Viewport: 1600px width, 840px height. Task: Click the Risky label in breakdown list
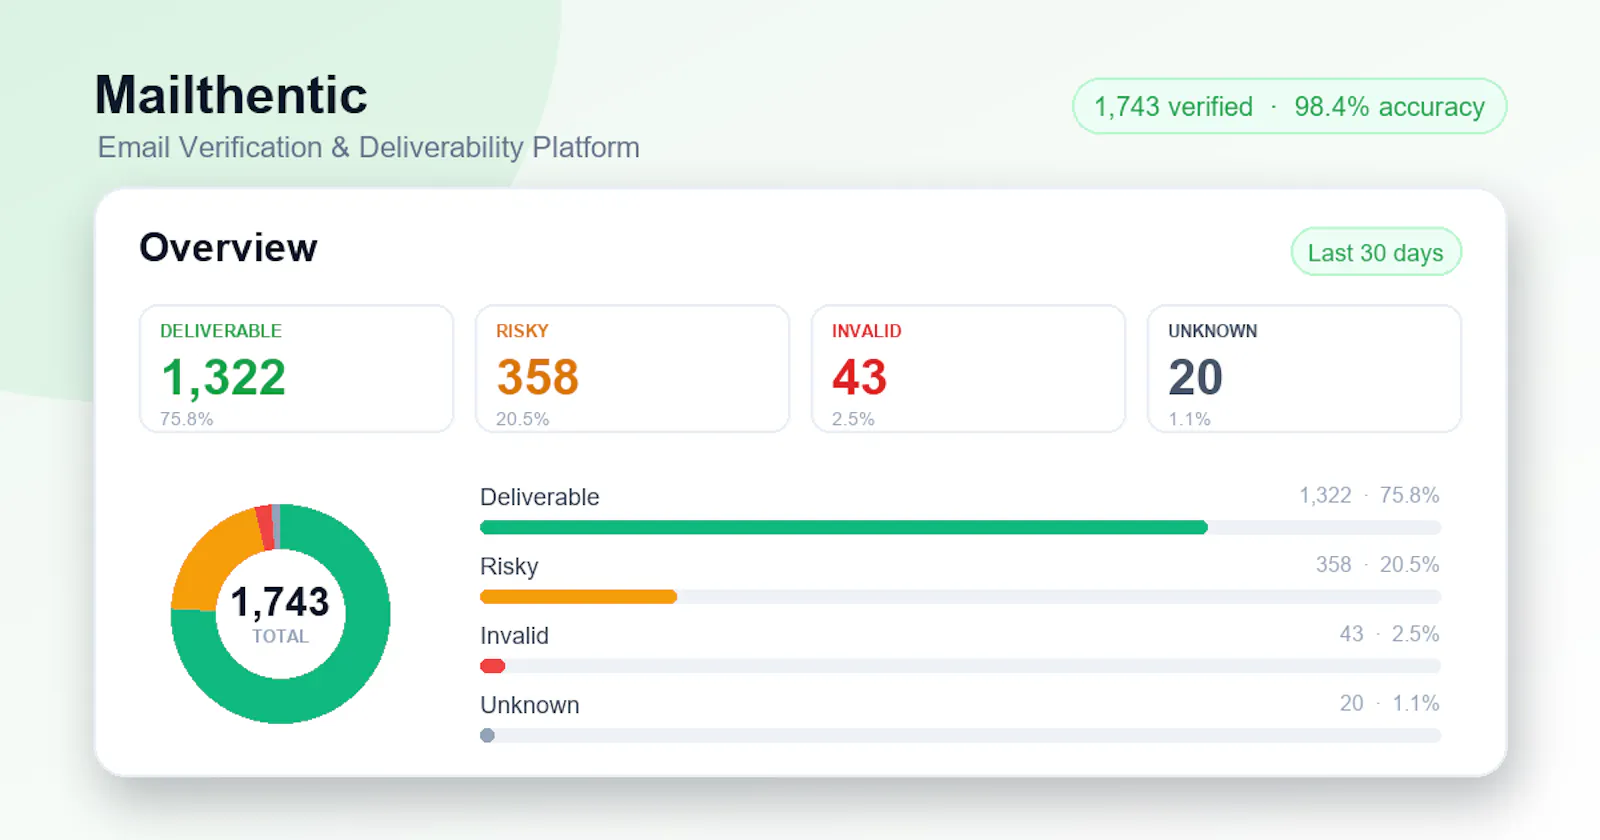click(509, 566)
